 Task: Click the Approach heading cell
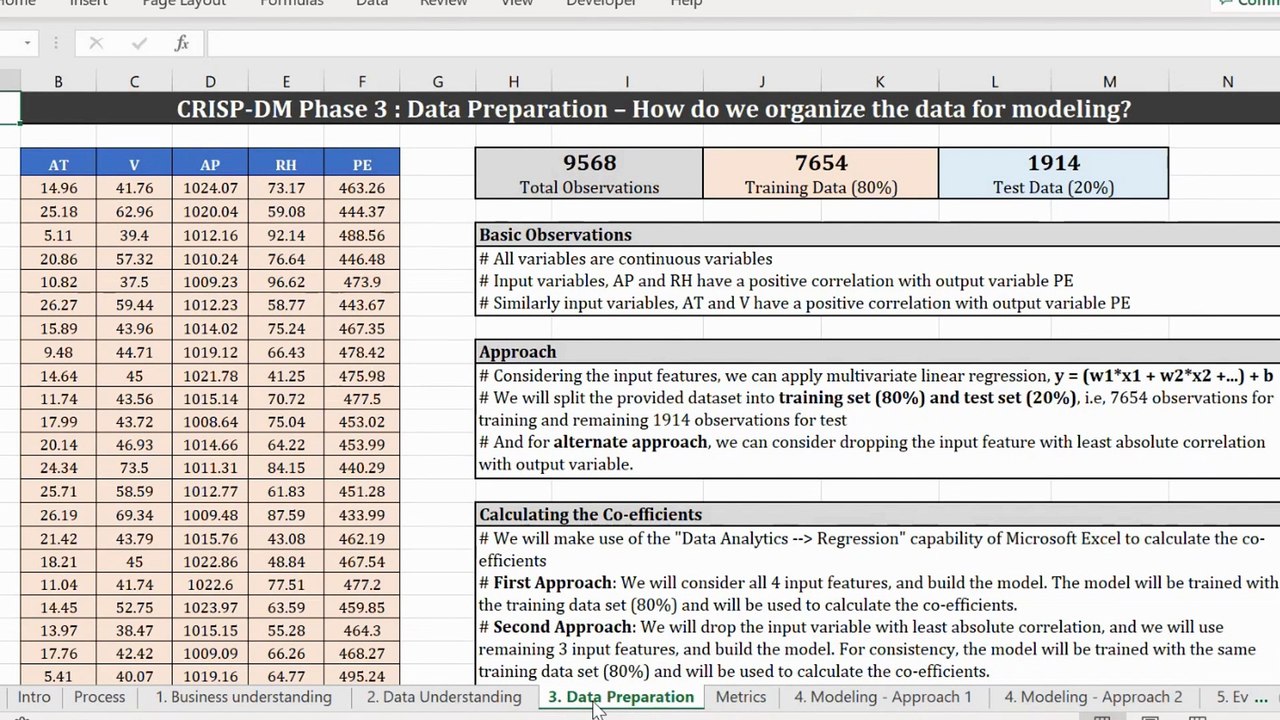tap(878, 352)
